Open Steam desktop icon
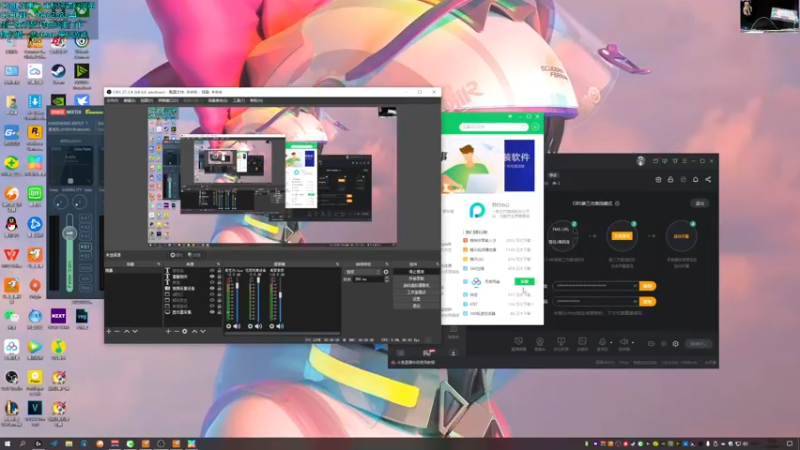800x450 pixels. click(58, 72)
